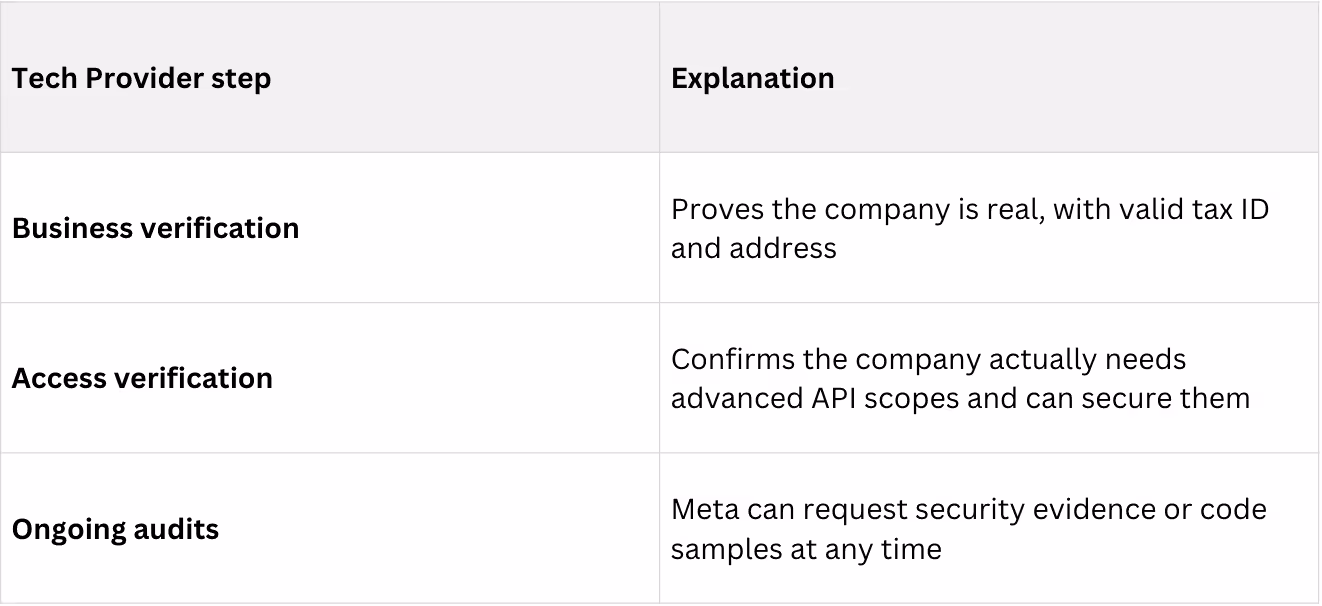Select the "Access verification" row label
Image resolution: width=1322 pixels, height=606 pixels.
click(x=142, y=378)
